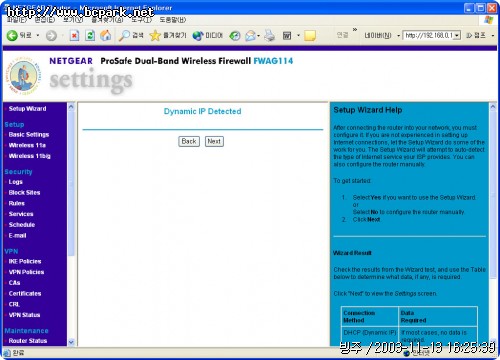Open the Tools menu in menu bar
500x360 pixels.
pos(141,20)
